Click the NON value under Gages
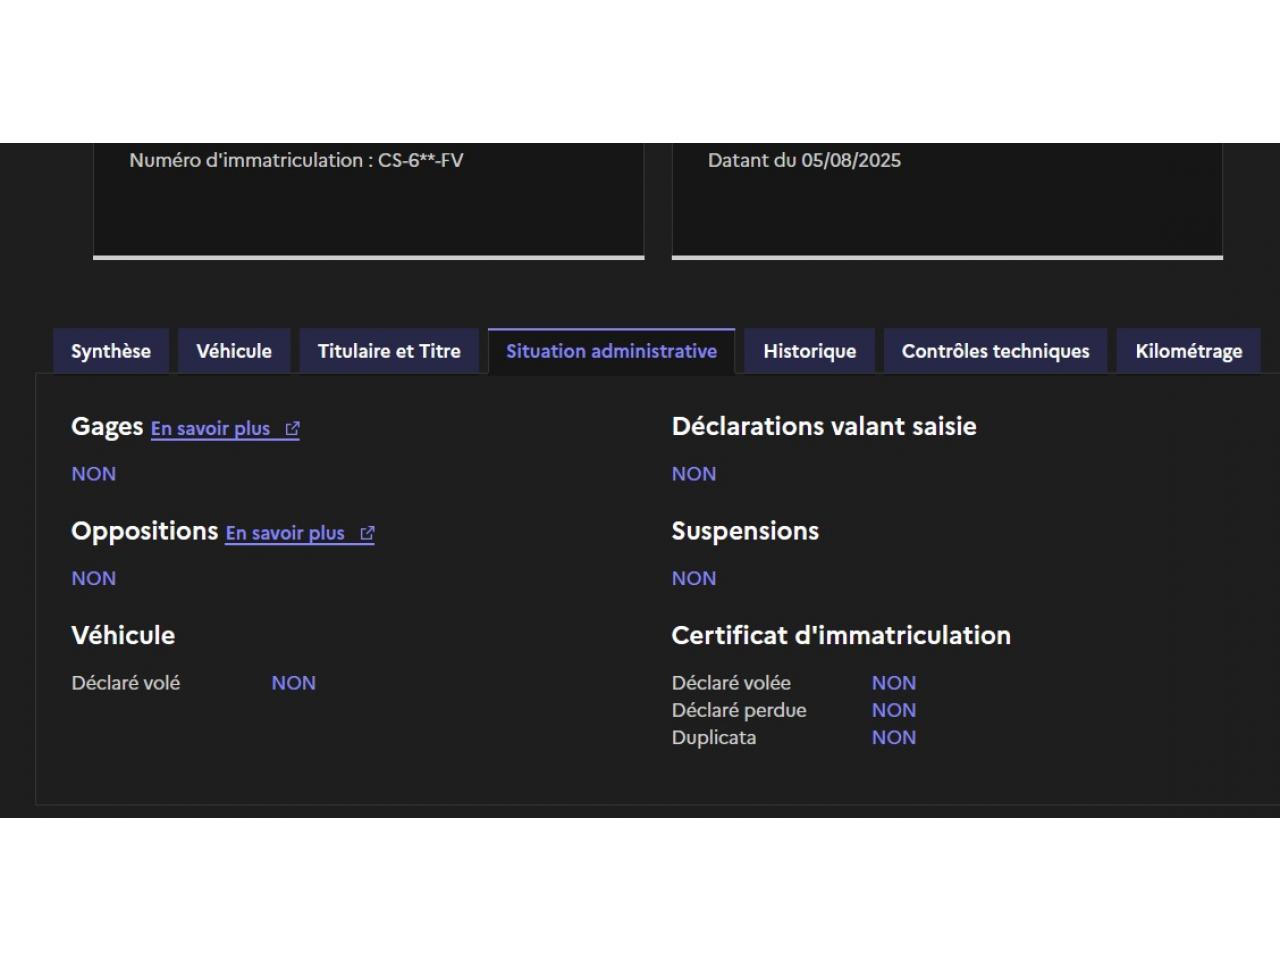The image size is (1280, 960). click(93, 474)
